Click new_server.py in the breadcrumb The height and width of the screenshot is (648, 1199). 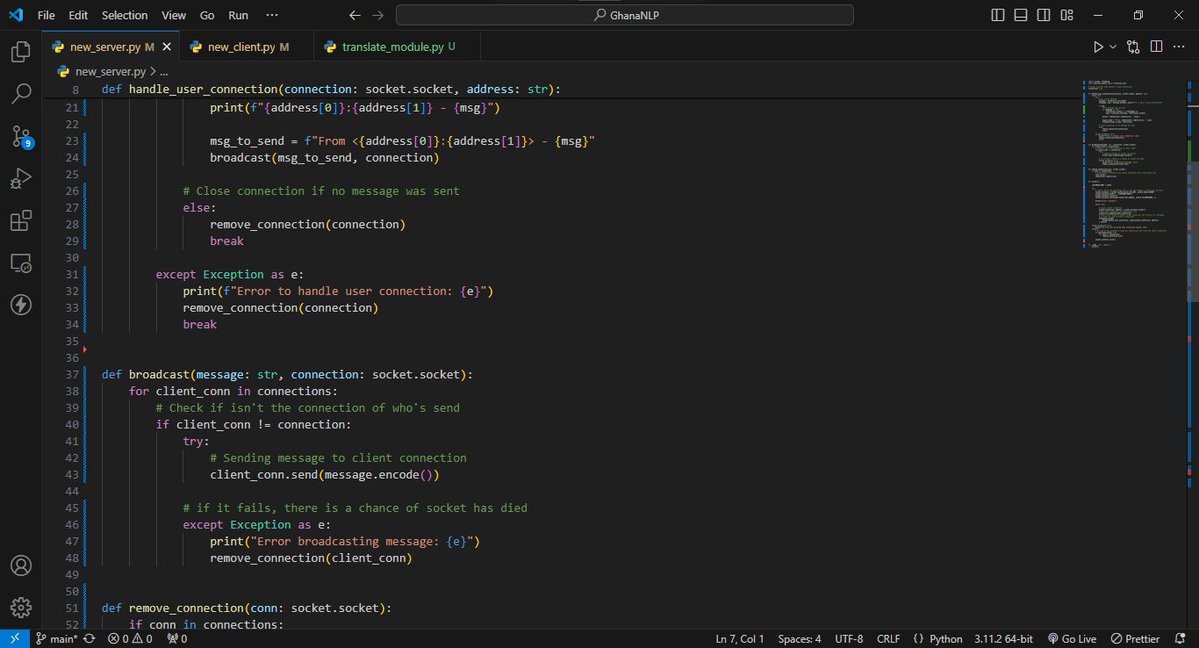[x=110, y=71]
